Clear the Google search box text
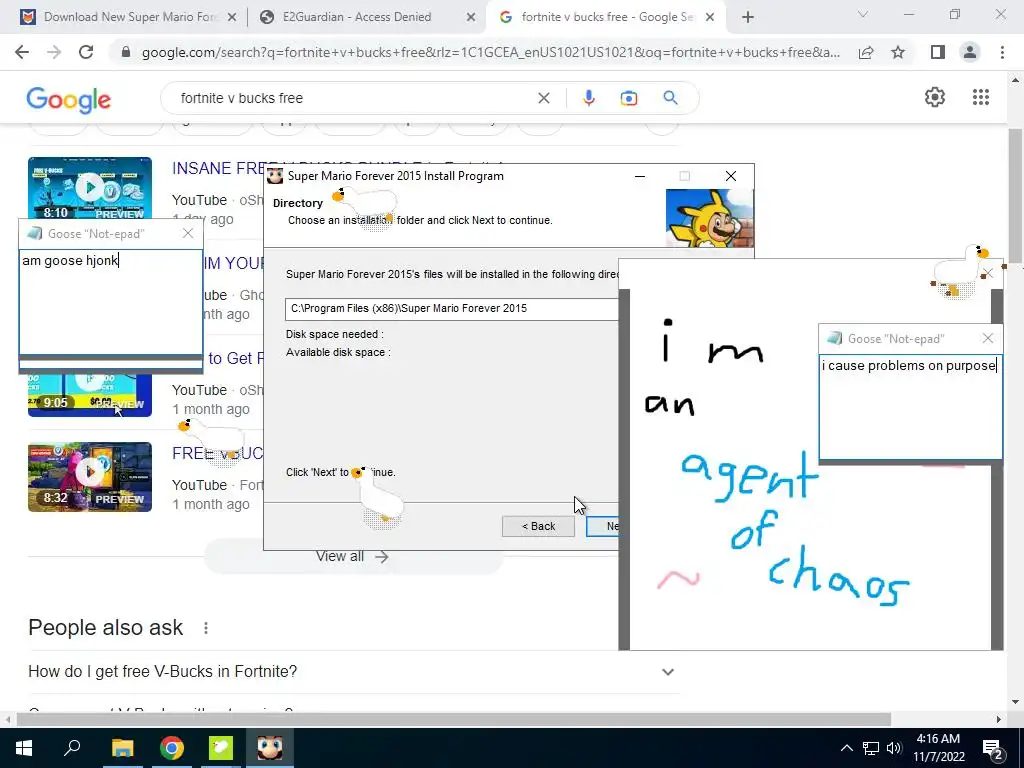 543,98
